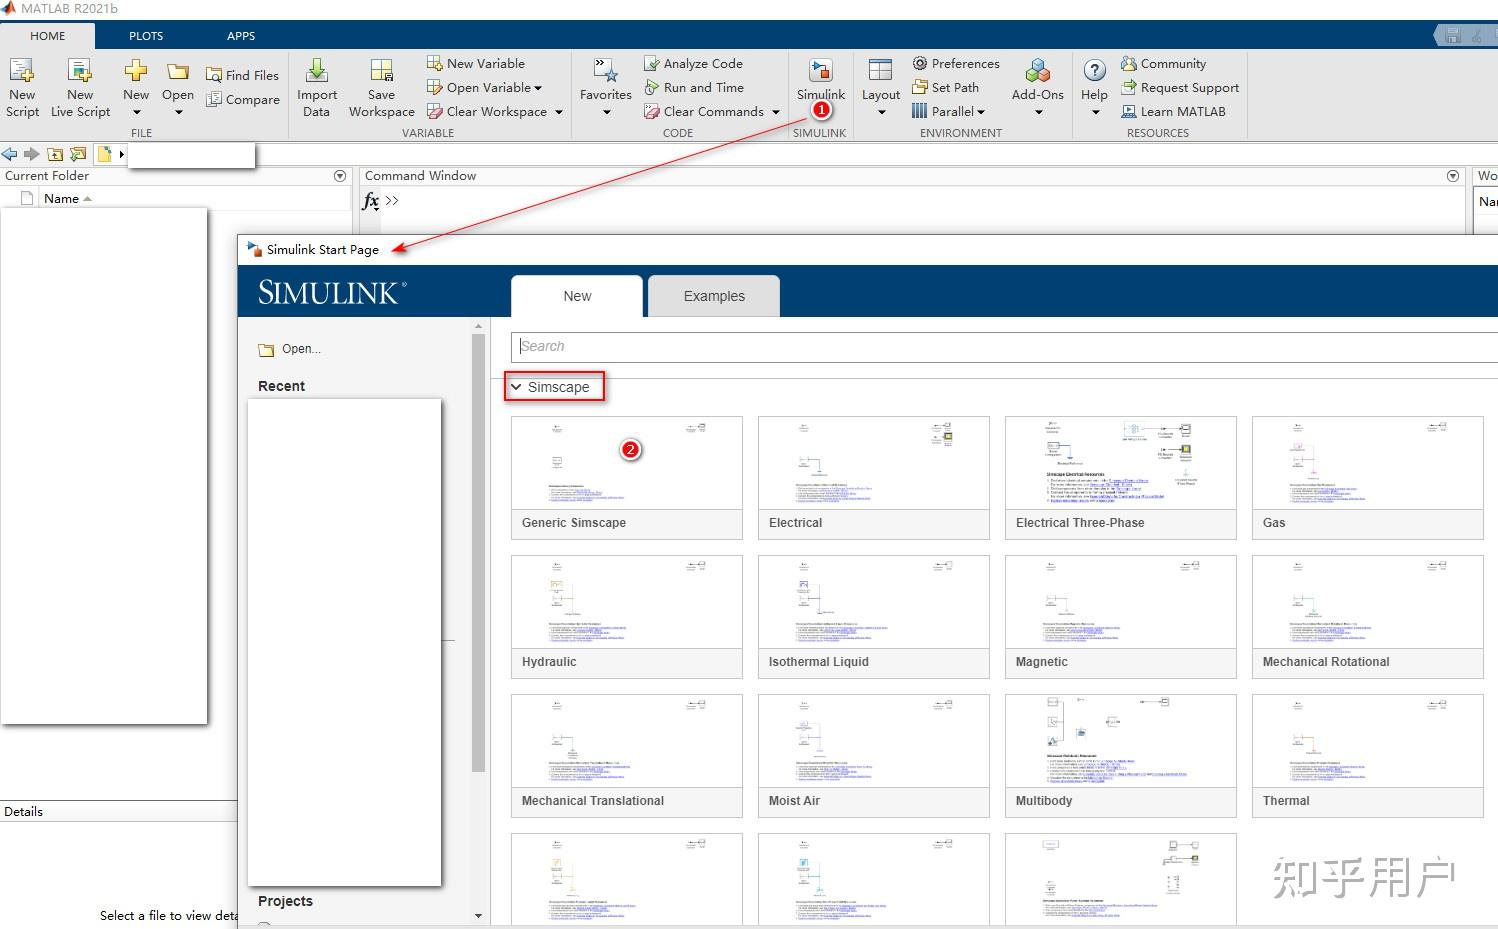This screenshot has width=1498, height=929.
Task: Select the Generic Simscape template
Action: pyautogui.click(x=627, y=478)
